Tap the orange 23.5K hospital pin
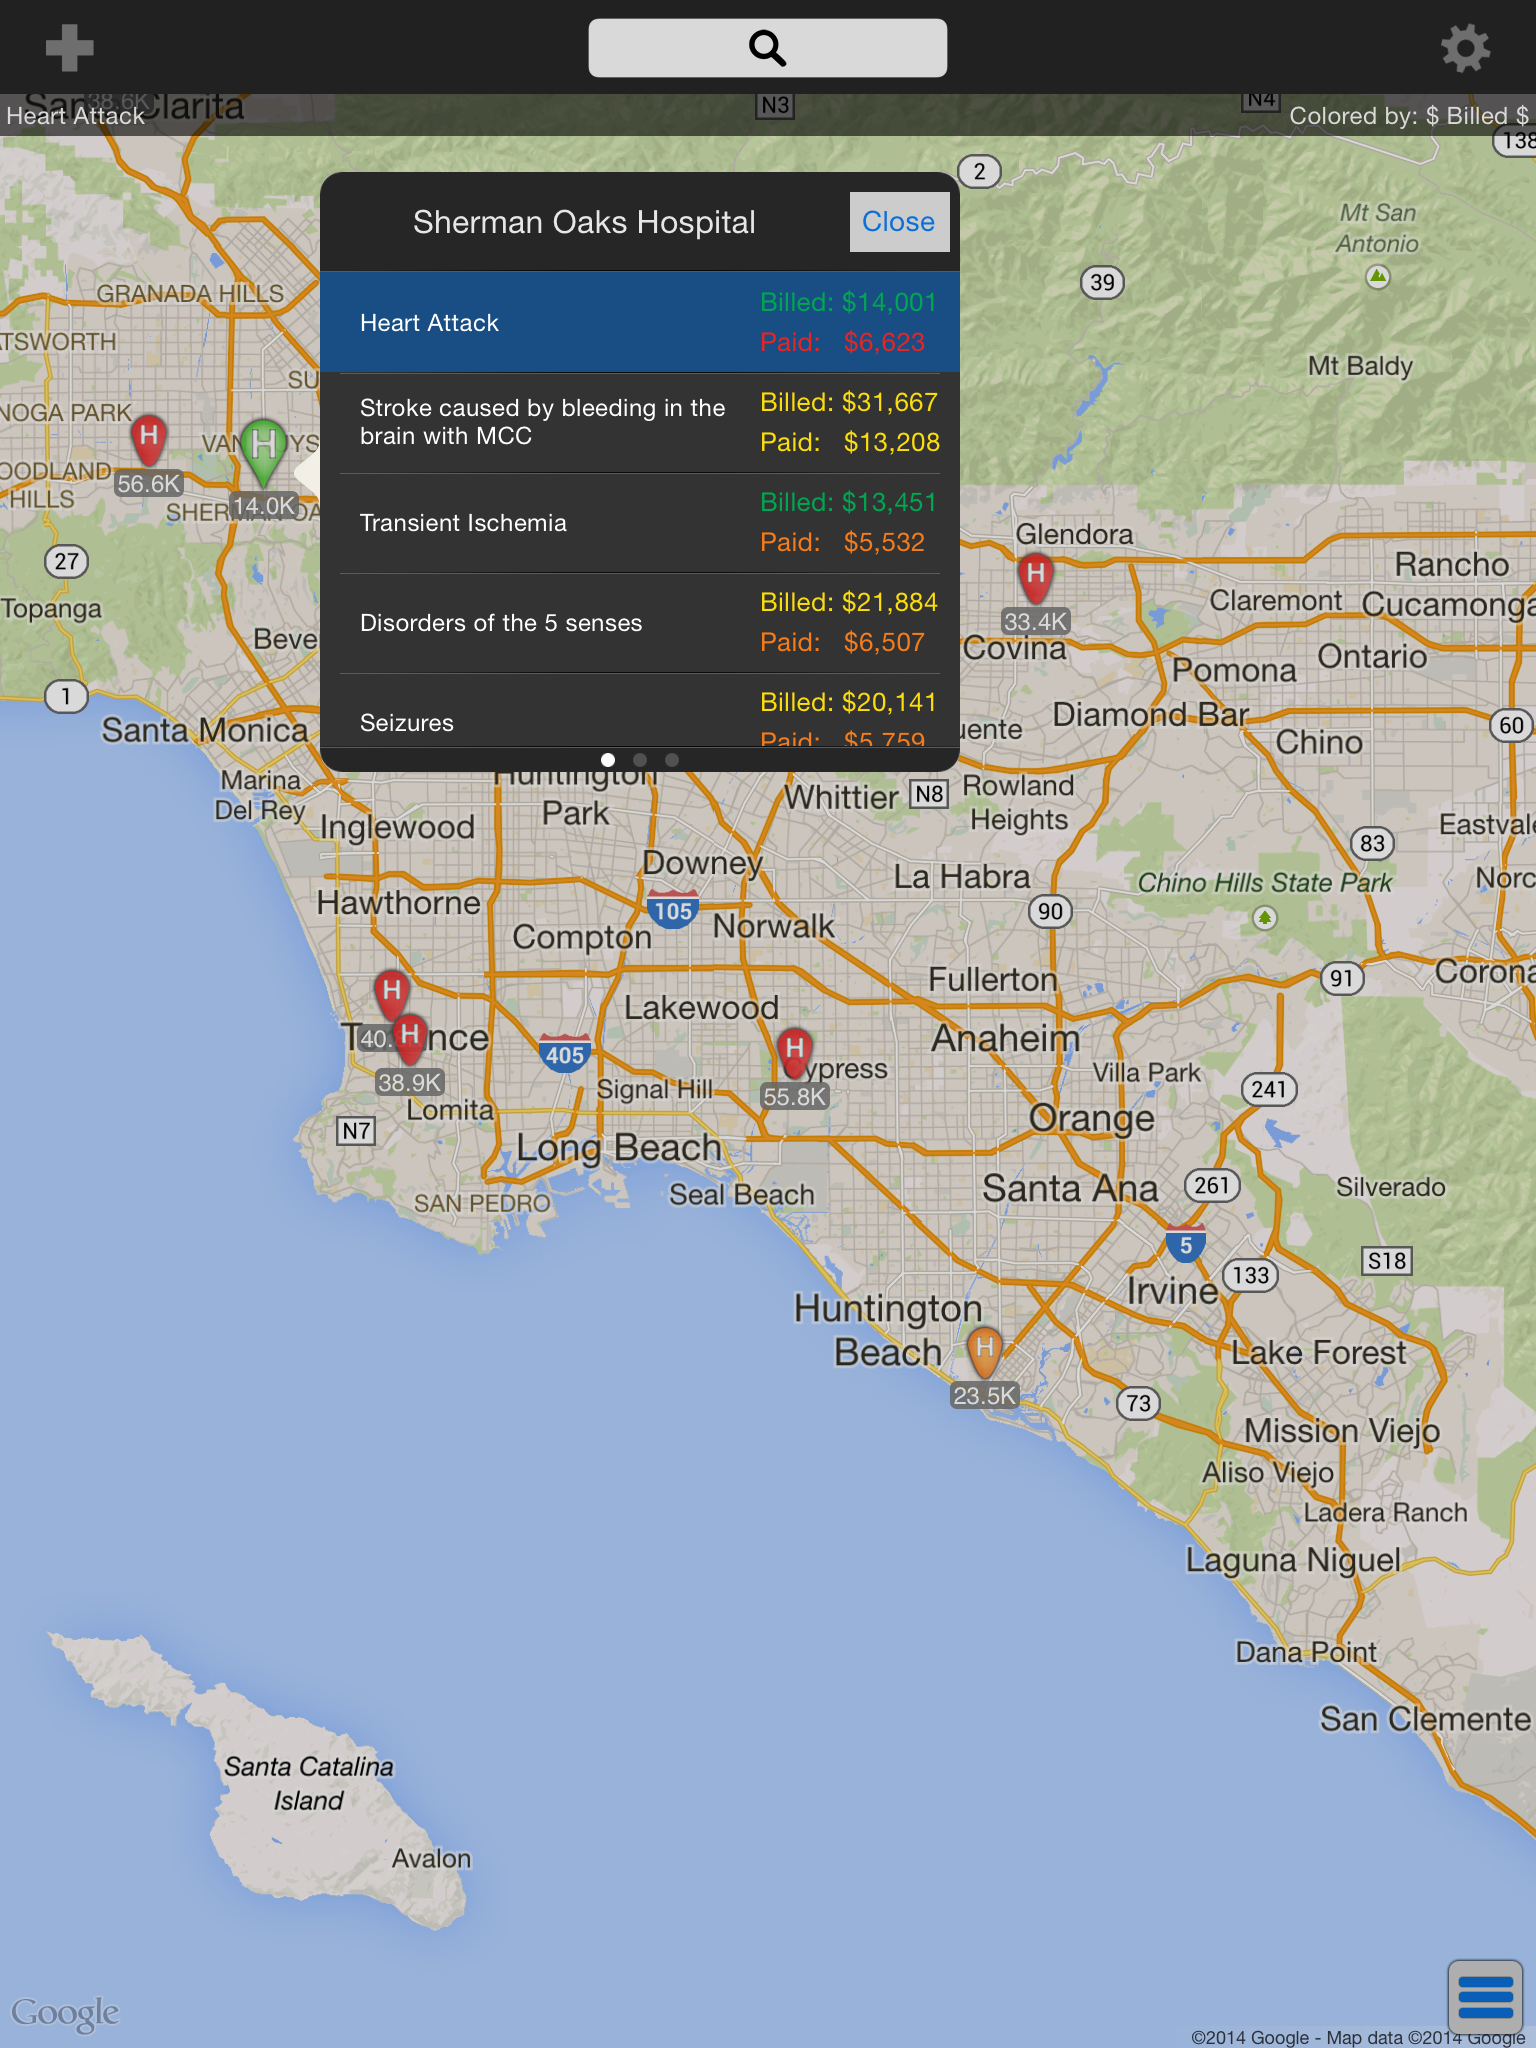This screenshot has height=2048, width=1536. (x=985, y=1352)
